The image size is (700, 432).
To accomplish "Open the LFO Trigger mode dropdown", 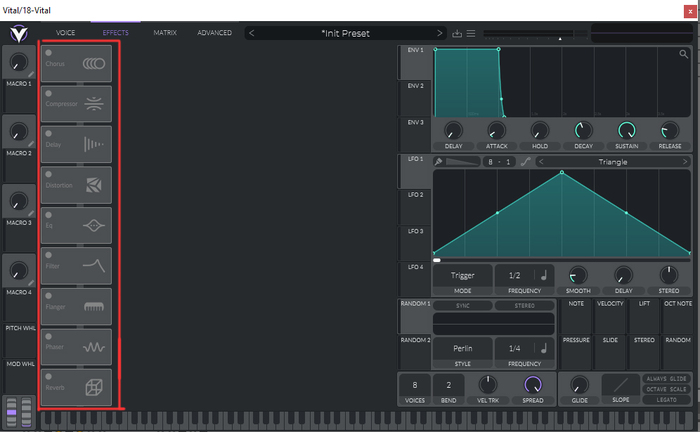I will click(462, 275).
